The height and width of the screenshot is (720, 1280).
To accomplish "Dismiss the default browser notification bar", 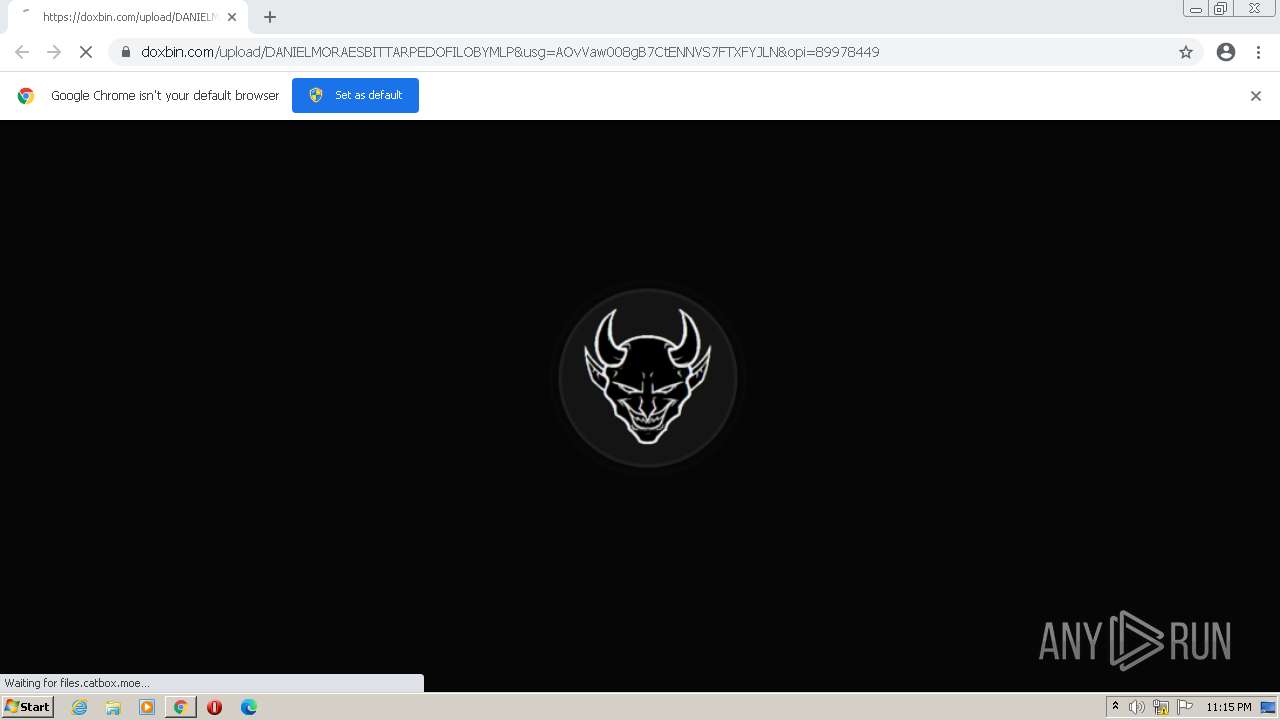I will (1256, 96).
